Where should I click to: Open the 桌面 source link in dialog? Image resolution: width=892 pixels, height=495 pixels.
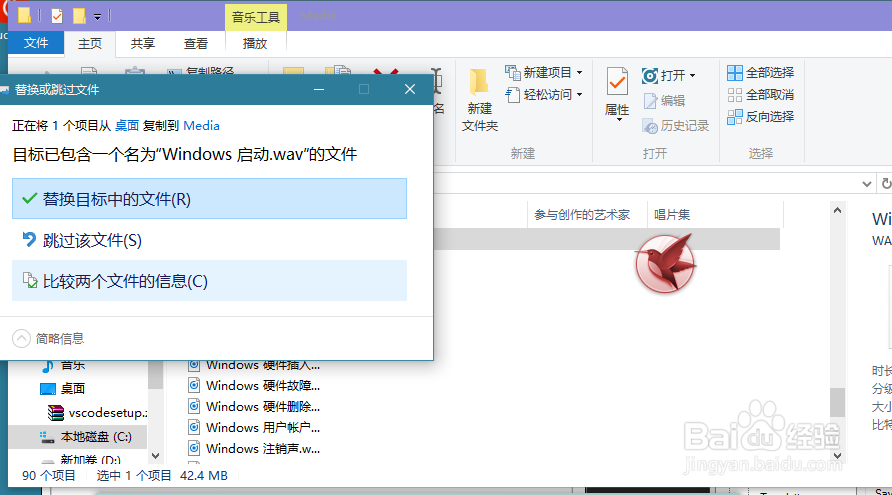tap(127, 126)
